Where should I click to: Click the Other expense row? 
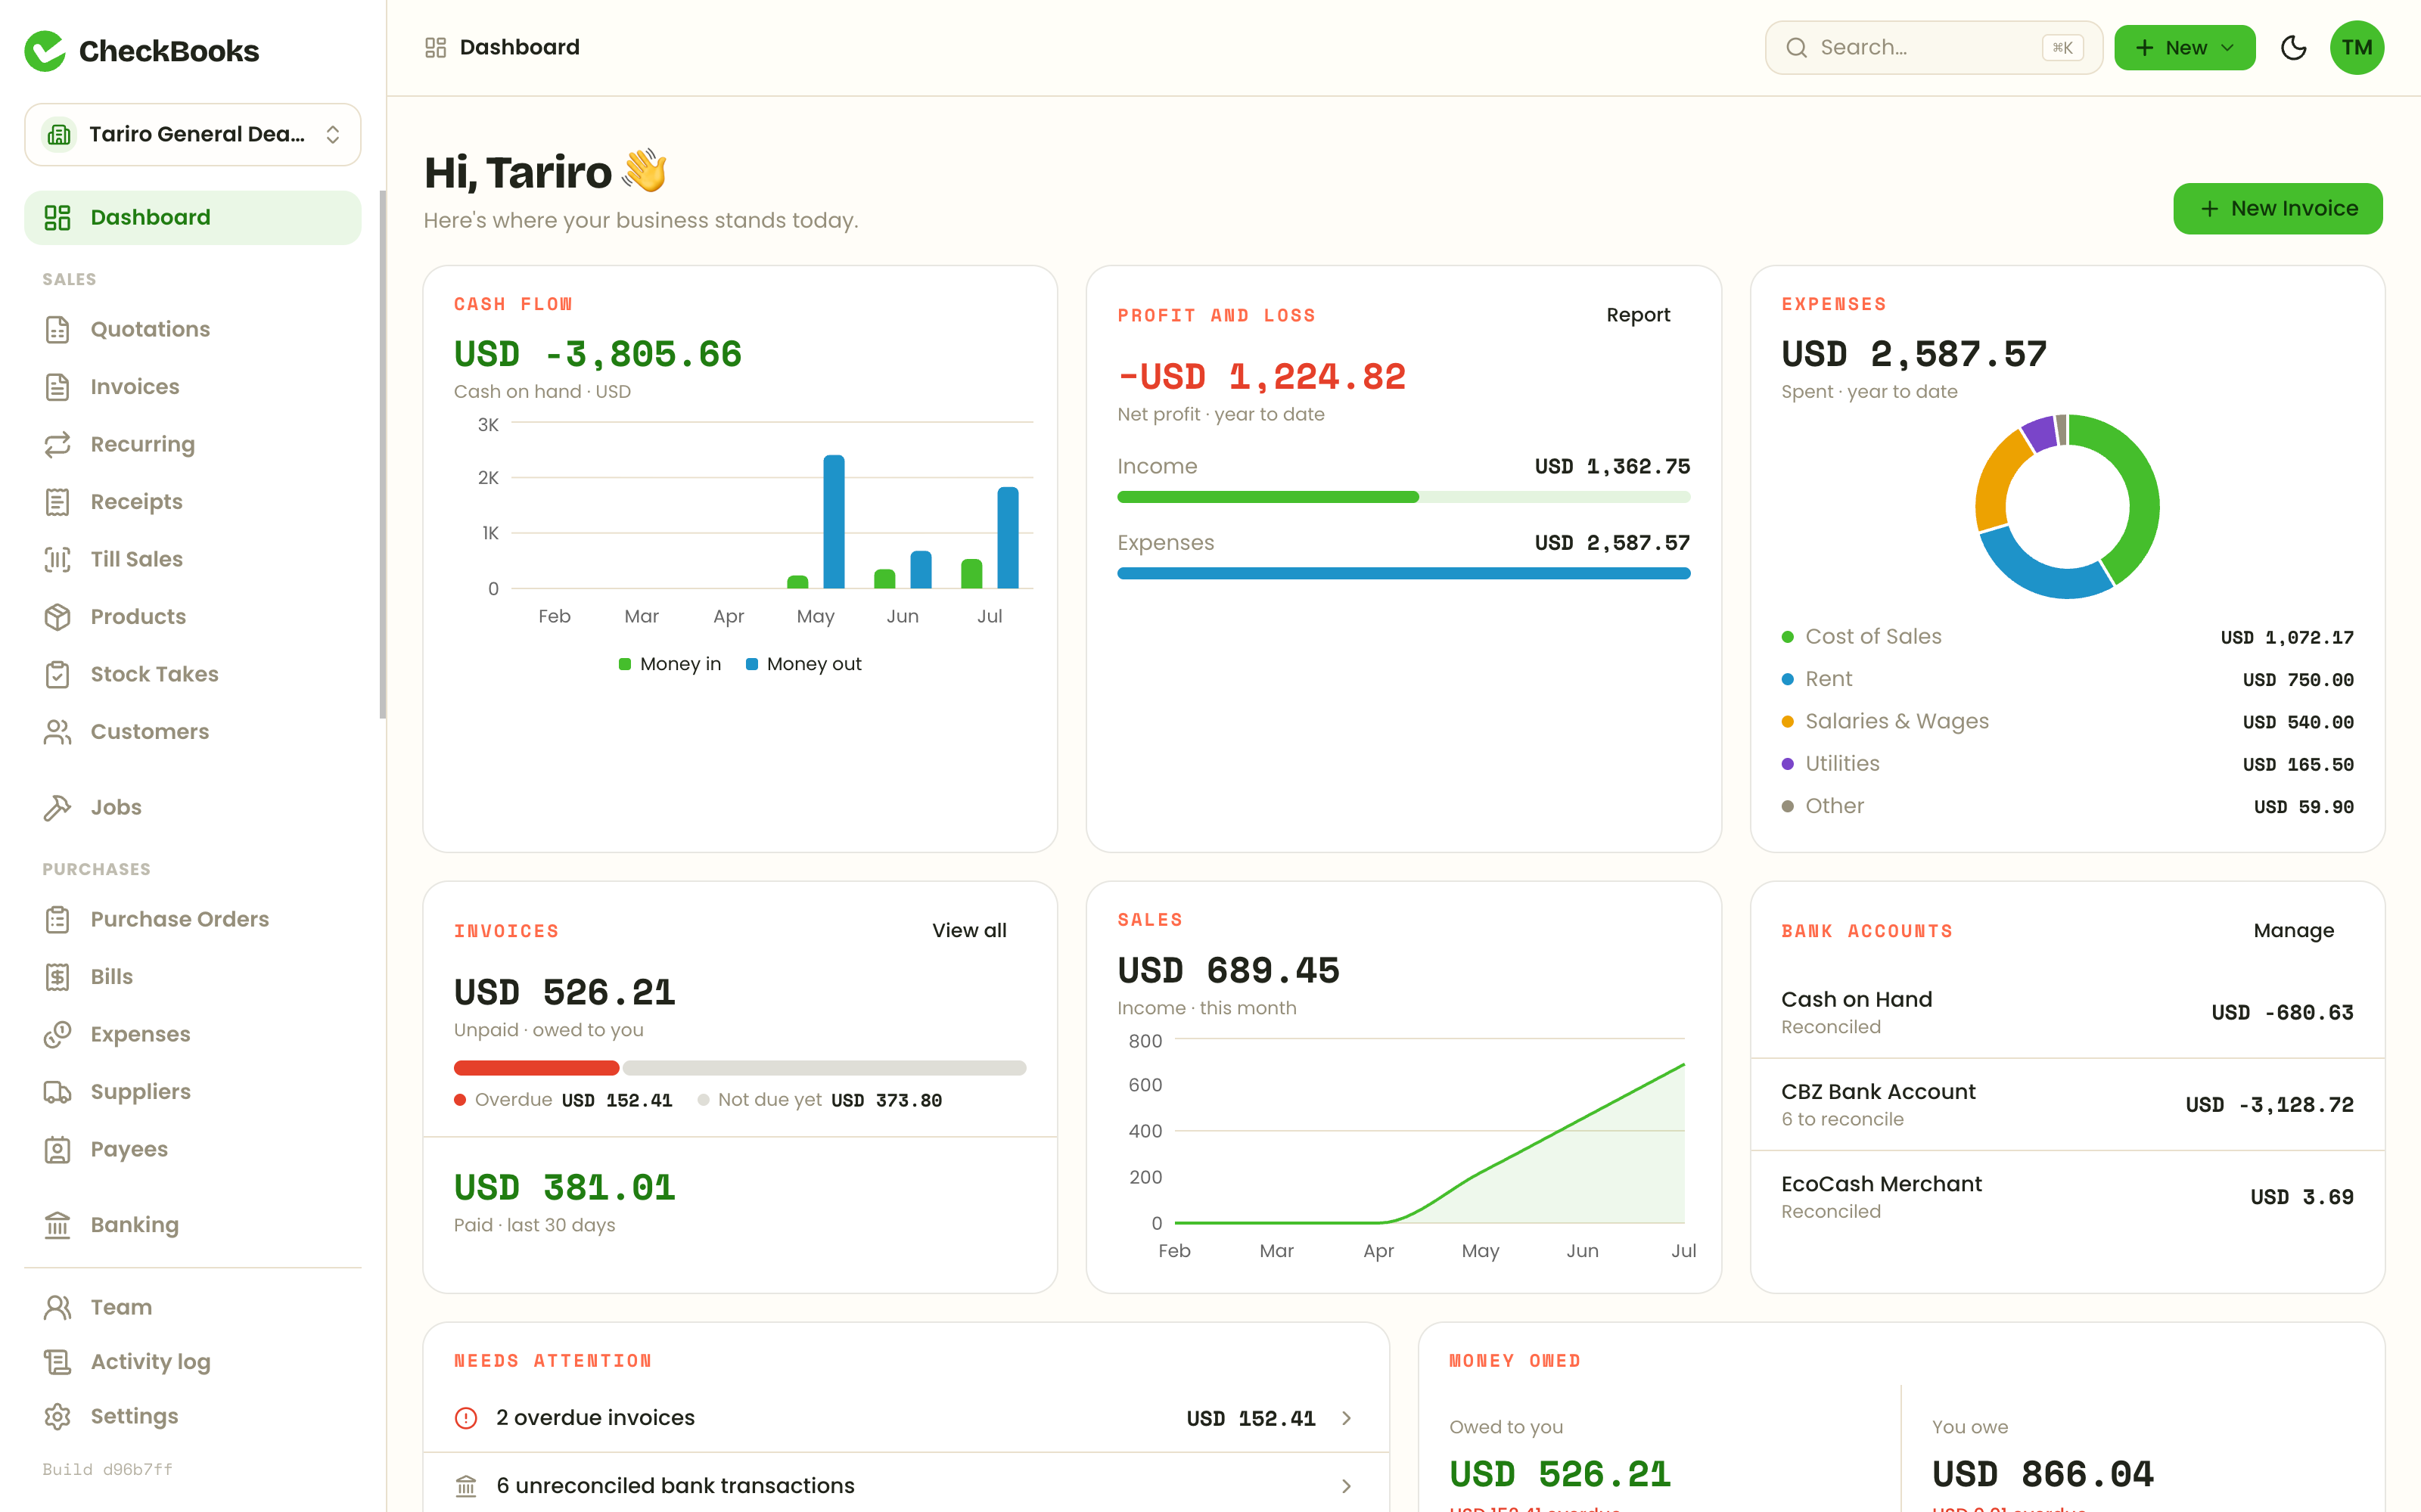[2066, 806]
